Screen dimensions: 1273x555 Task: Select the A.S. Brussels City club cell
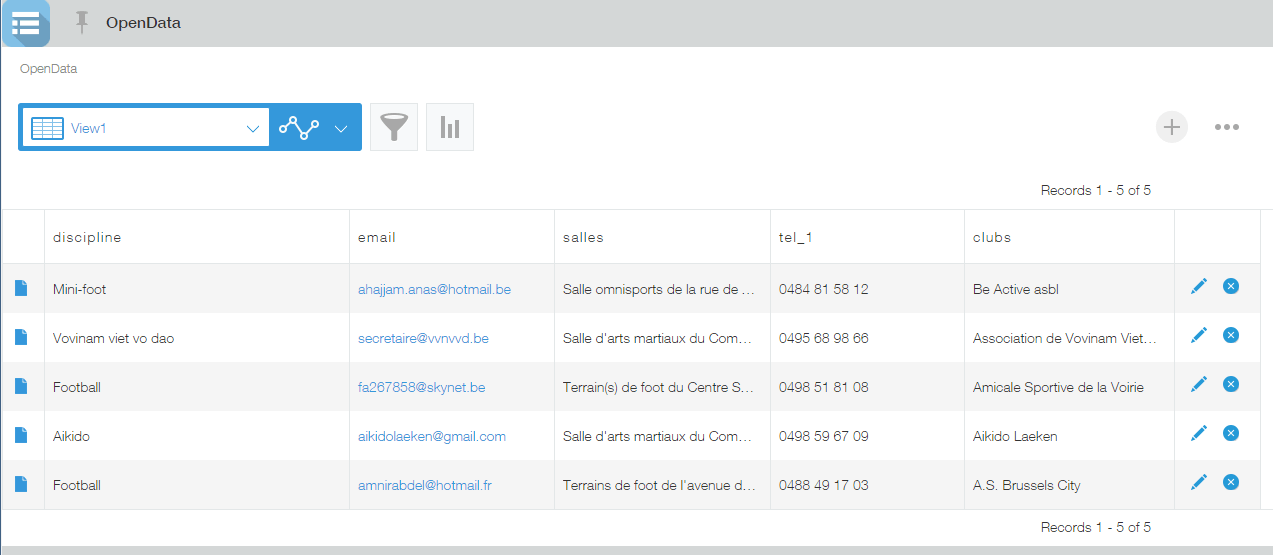pyautogui.click(x=1069, y=485)
